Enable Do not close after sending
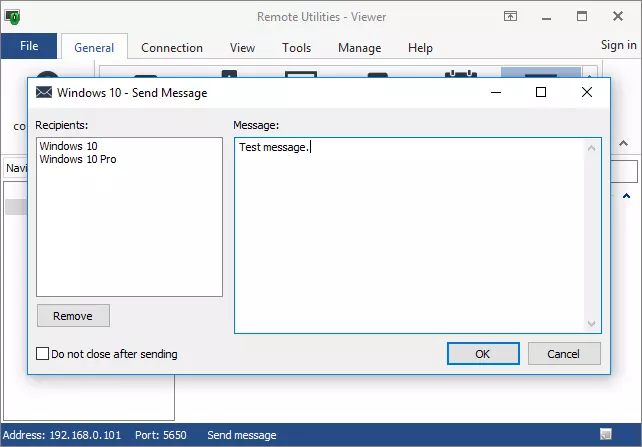 (43, 354)
